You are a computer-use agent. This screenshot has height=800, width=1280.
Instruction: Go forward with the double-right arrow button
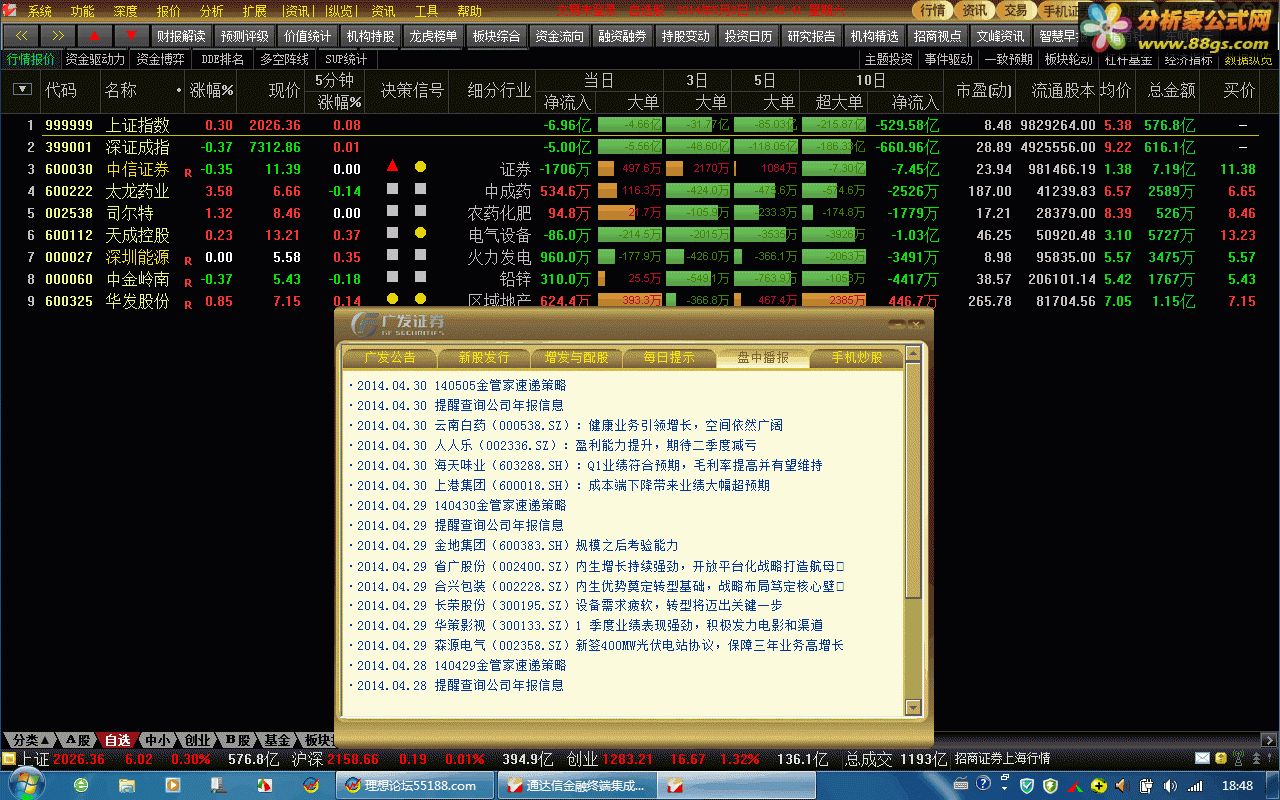click(x=58, y=36)
